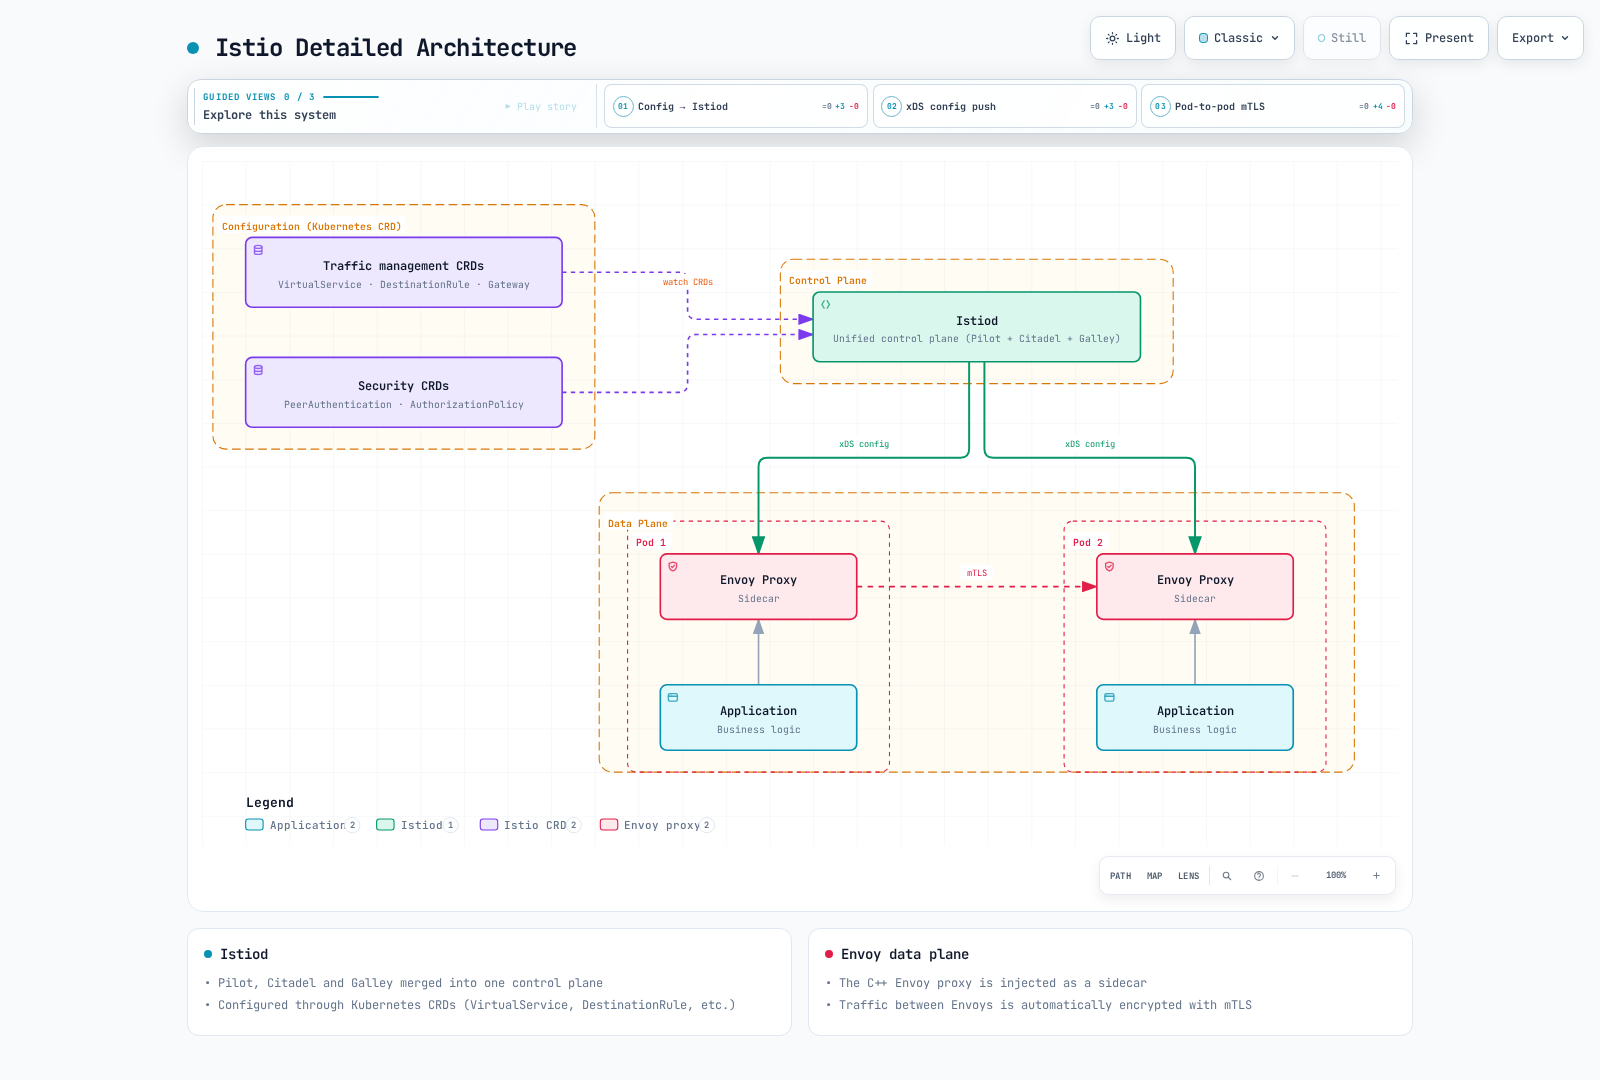Image resolution: width=1600 pixels, height=1080 pixels.
Task: Switch to LENS mode
Action: click(x=1189, y=876)
